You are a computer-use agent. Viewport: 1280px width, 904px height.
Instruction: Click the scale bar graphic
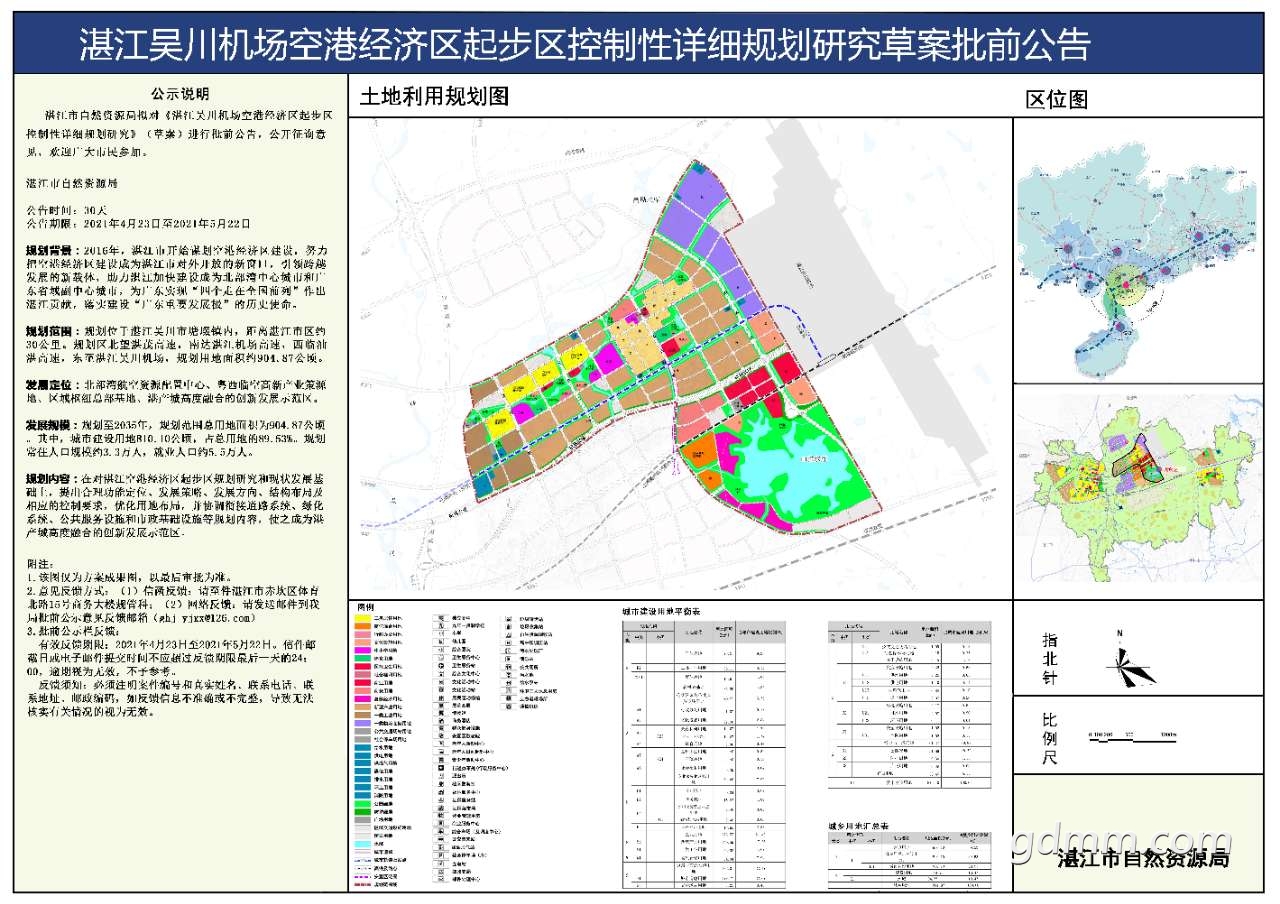pos(1133,736)
